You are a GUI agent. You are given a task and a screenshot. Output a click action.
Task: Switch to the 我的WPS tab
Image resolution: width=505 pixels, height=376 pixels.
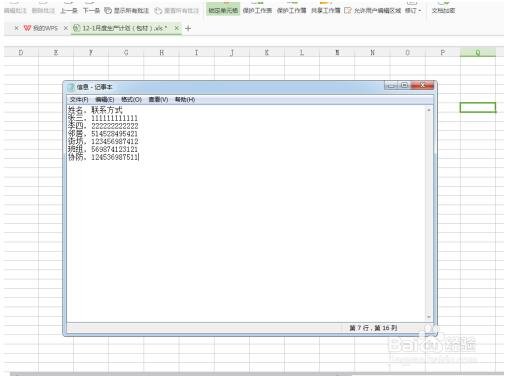pyautogui.click(x=45, y=28)
